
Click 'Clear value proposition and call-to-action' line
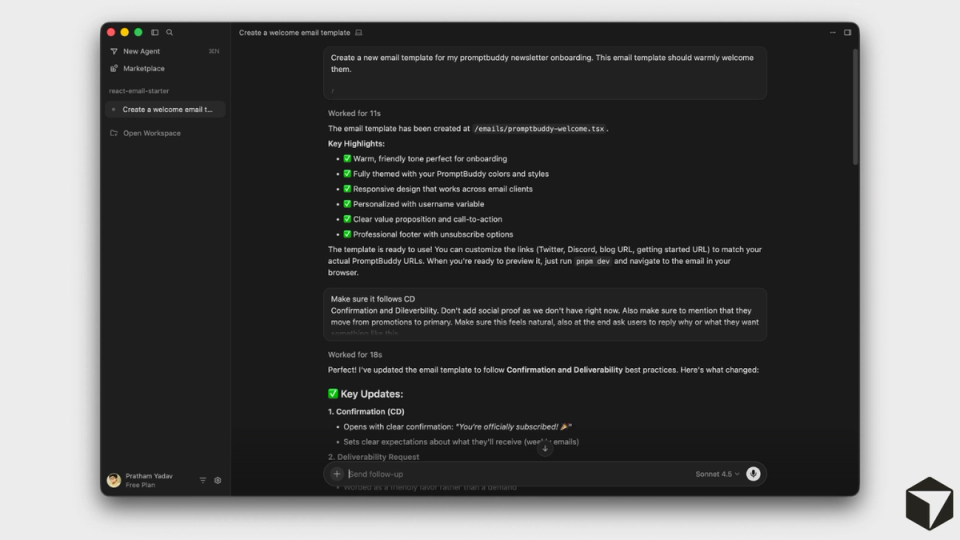coord(427,219)
